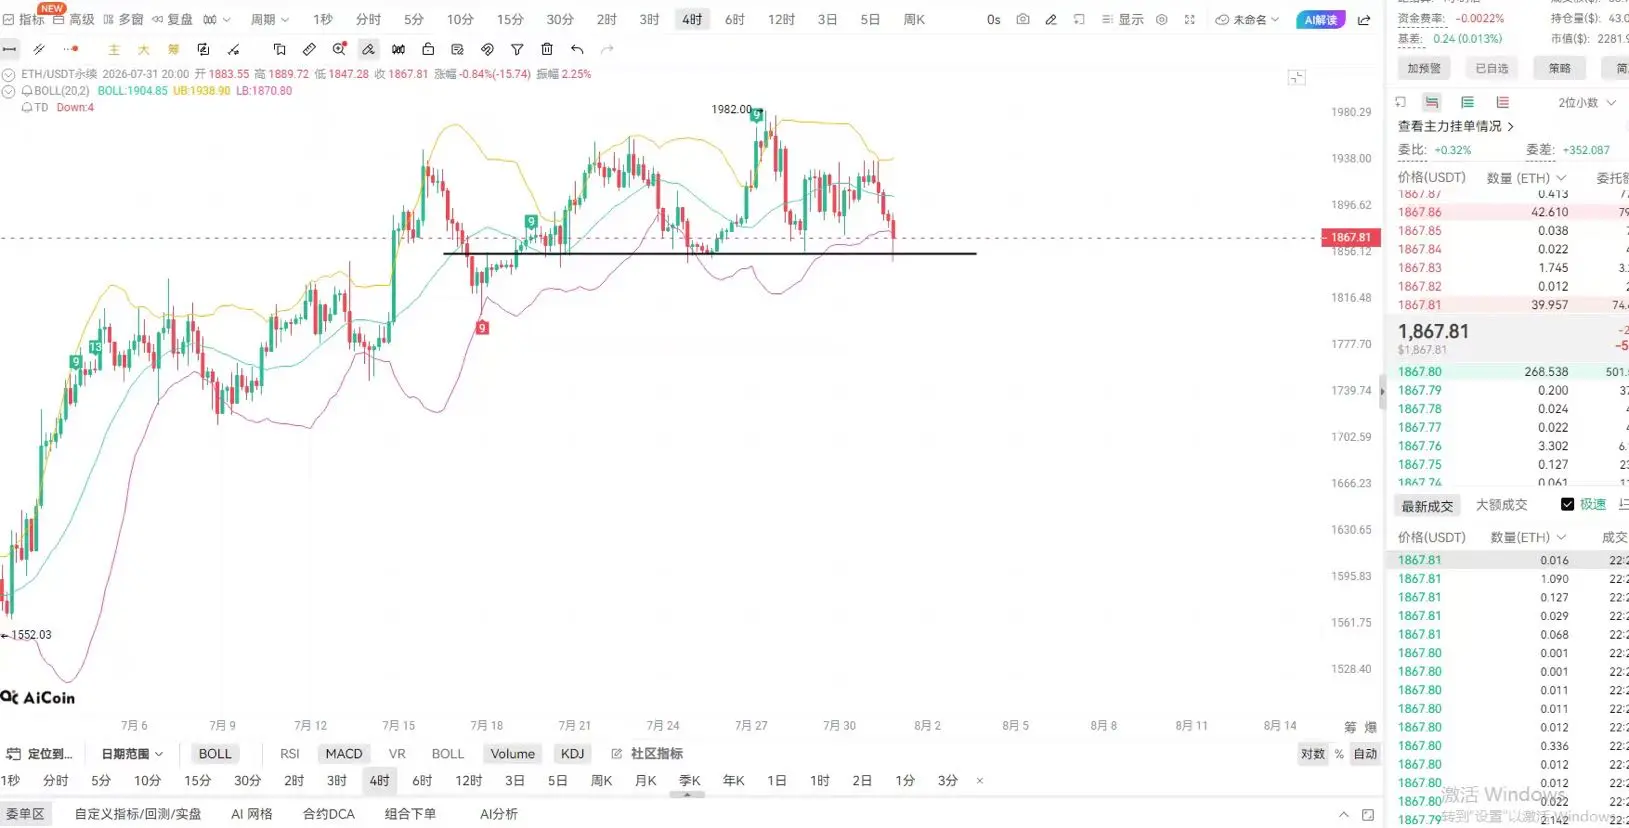Screen dimensions: 1629x828
Task: Toggle the MACD indicator
Action: point(344,754)
